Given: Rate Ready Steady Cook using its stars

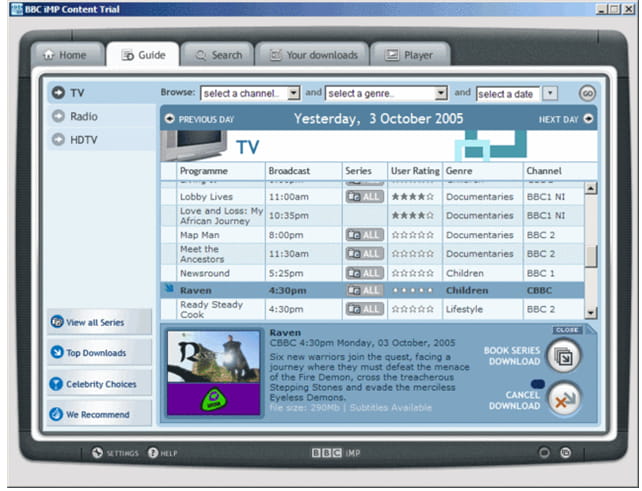Looking at the screenshot, I should click(x=412, y=309).
